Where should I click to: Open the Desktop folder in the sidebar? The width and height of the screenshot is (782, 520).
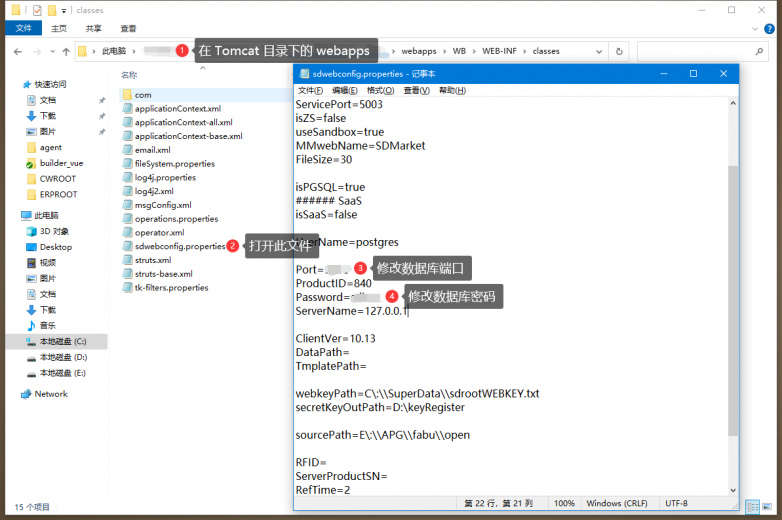tap(55, 247)
